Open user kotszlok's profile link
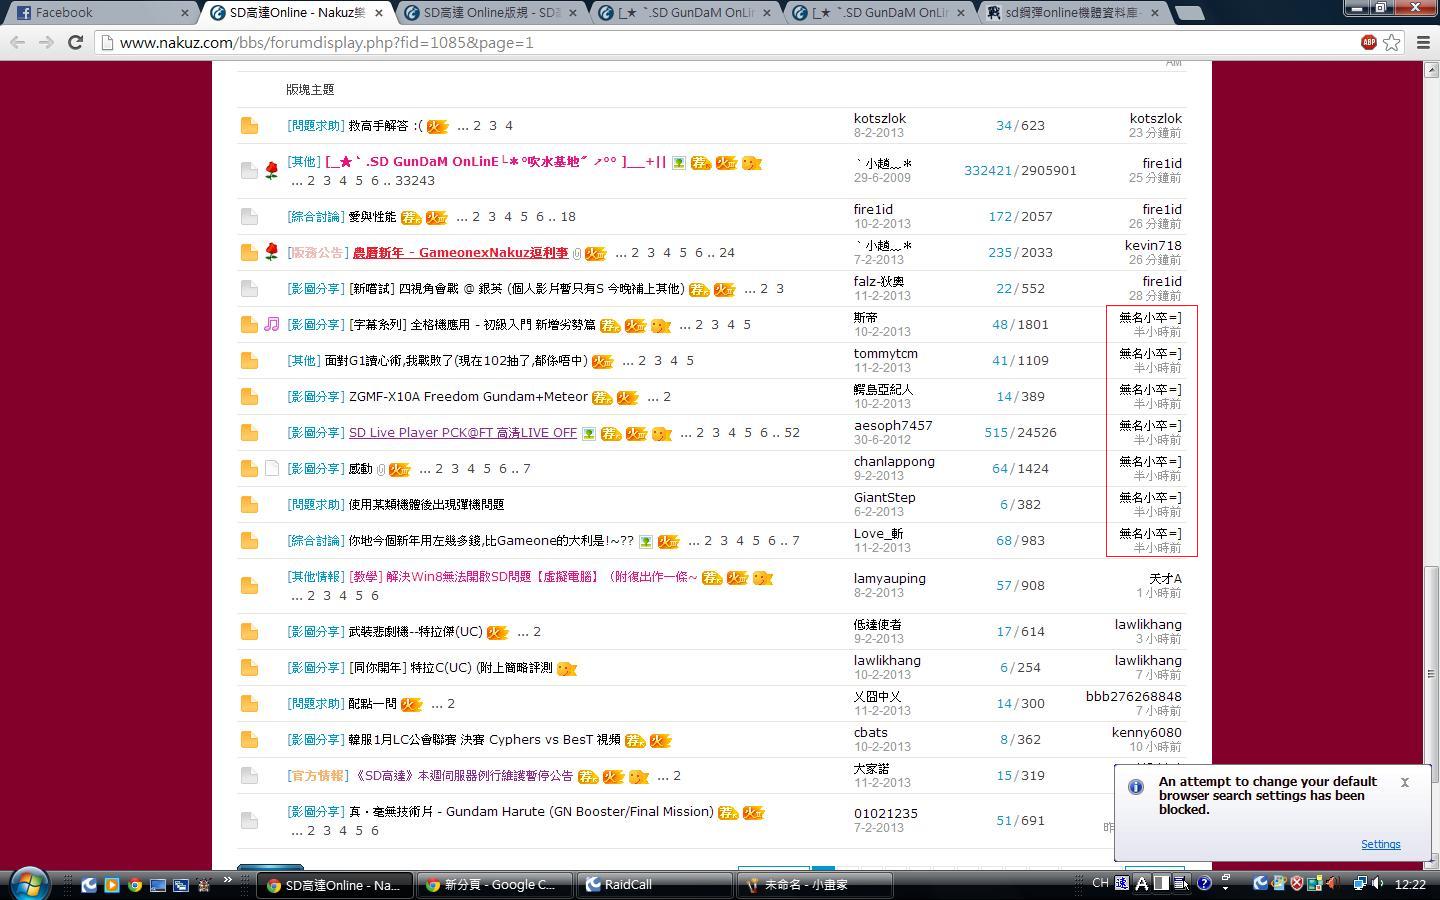This screenshot has height=900, width=1440. point(880,118)
